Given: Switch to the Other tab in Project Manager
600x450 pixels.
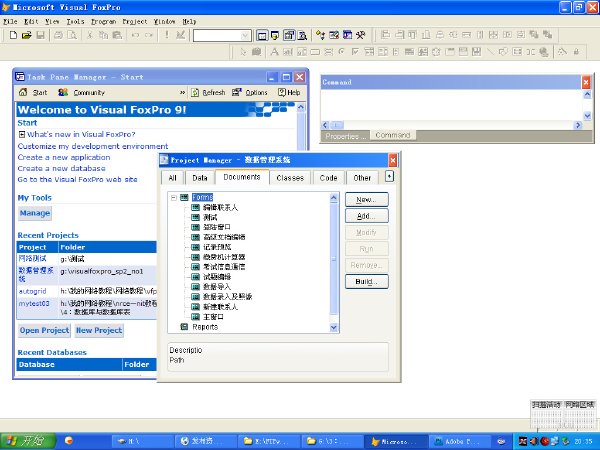Looking at the screenshot, I should (362, 178).
